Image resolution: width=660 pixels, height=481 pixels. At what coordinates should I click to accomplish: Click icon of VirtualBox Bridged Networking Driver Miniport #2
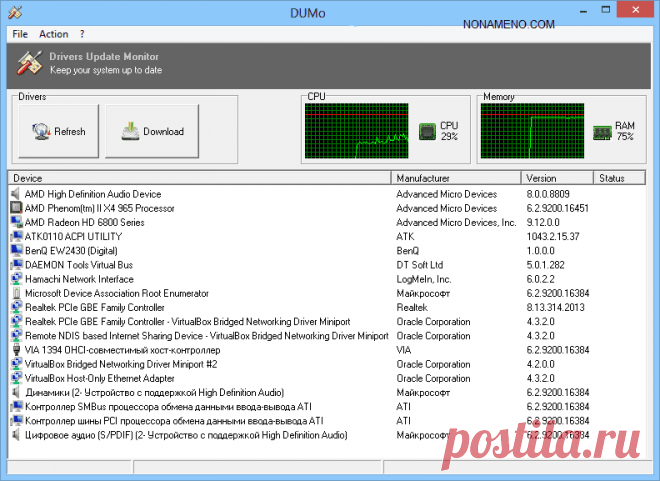pyautogui.click(x=16, y=364)
